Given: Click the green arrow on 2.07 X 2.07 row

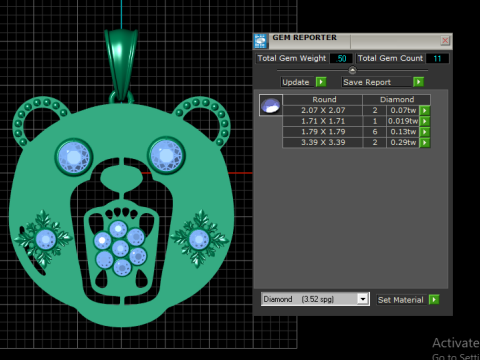Looking at the screenshot, I should 425,110.
